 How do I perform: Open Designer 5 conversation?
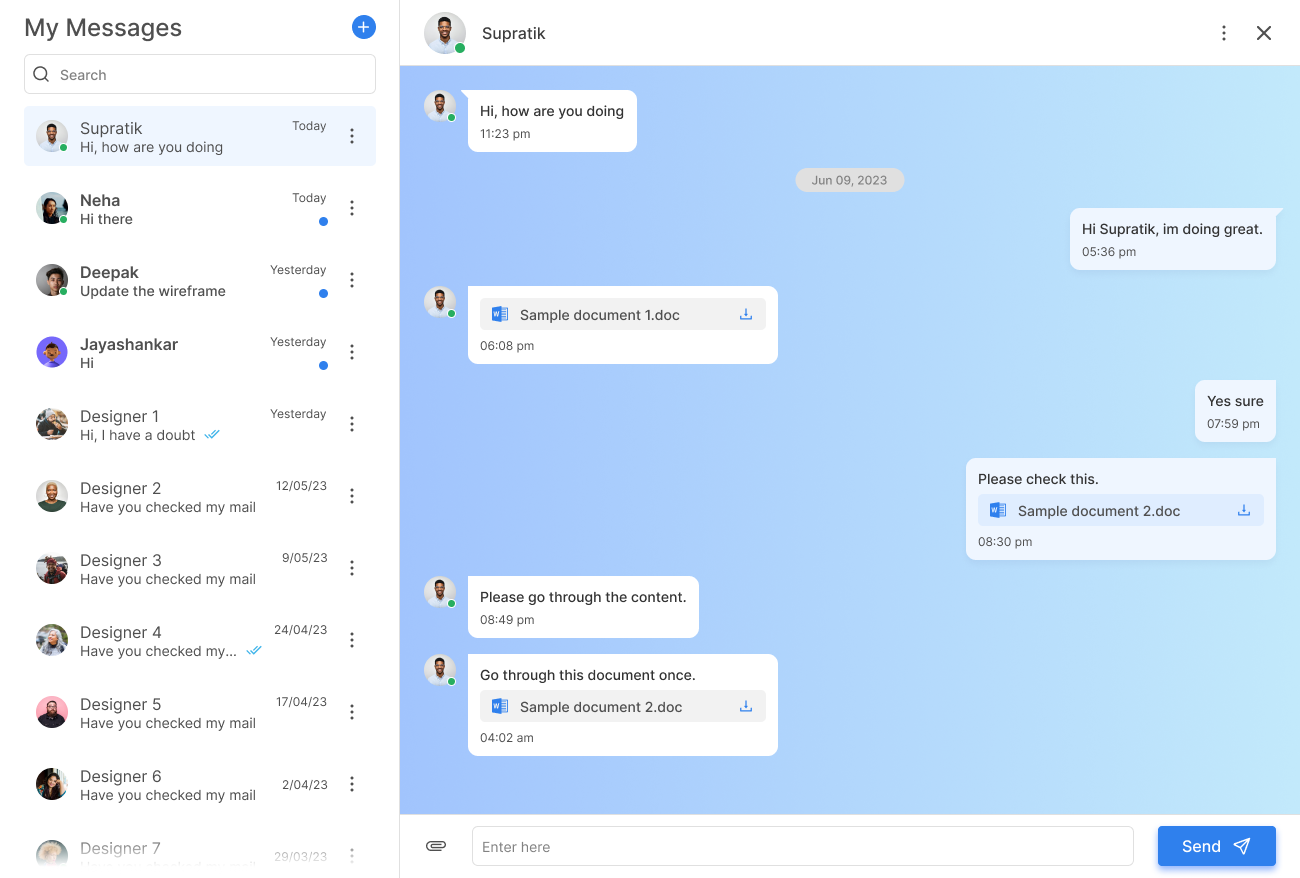(200, 712)
